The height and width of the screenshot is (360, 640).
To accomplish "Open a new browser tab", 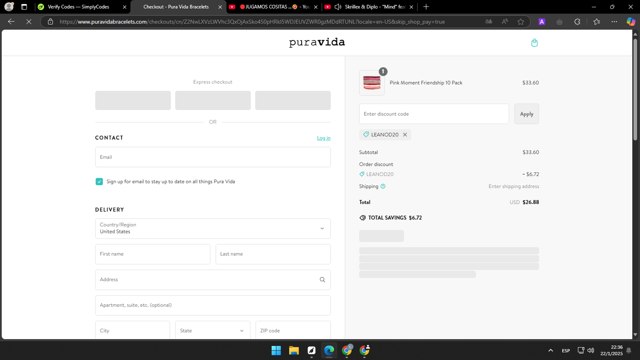I will point(426,7).
